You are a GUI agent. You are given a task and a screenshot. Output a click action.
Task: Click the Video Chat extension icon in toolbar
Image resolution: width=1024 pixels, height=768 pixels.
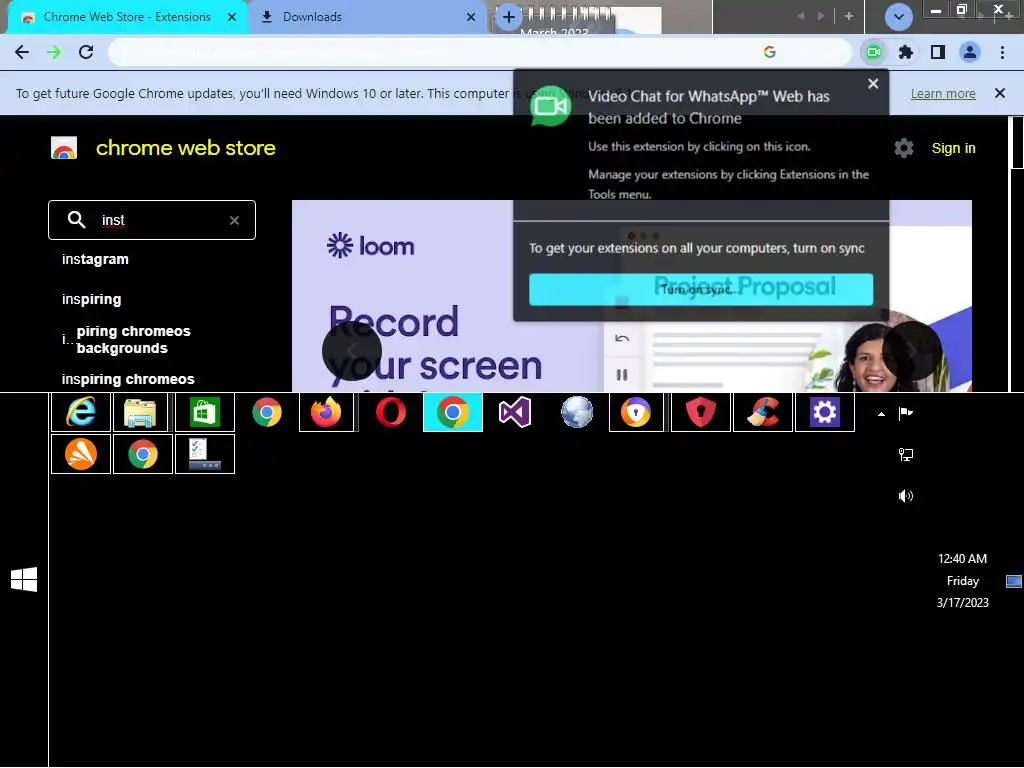[x=874, y=52]
